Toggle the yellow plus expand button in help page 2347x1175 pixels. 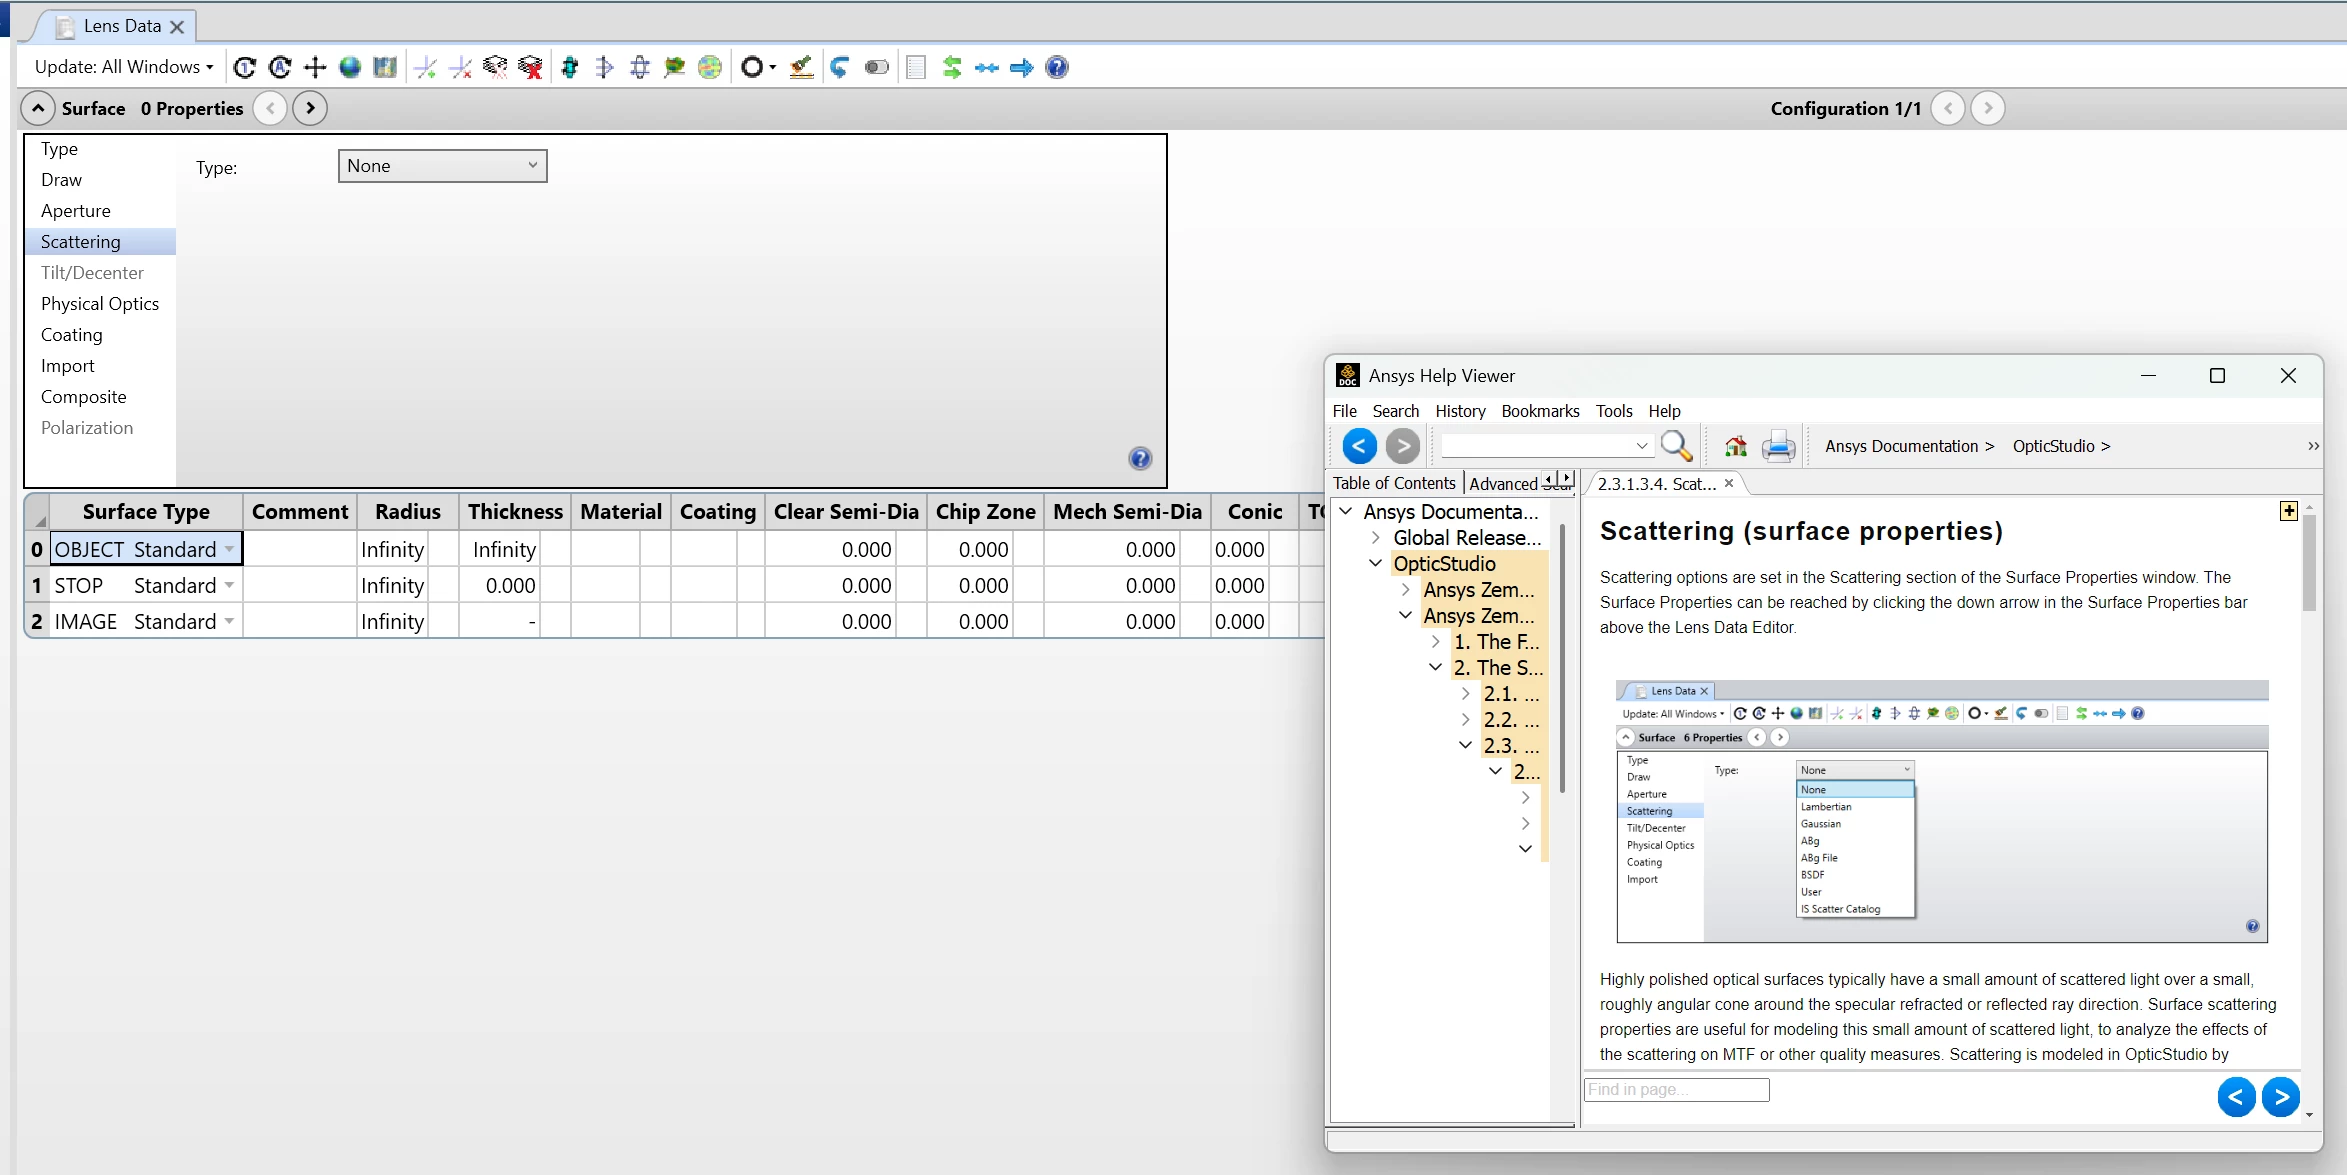pos(2288,511)
